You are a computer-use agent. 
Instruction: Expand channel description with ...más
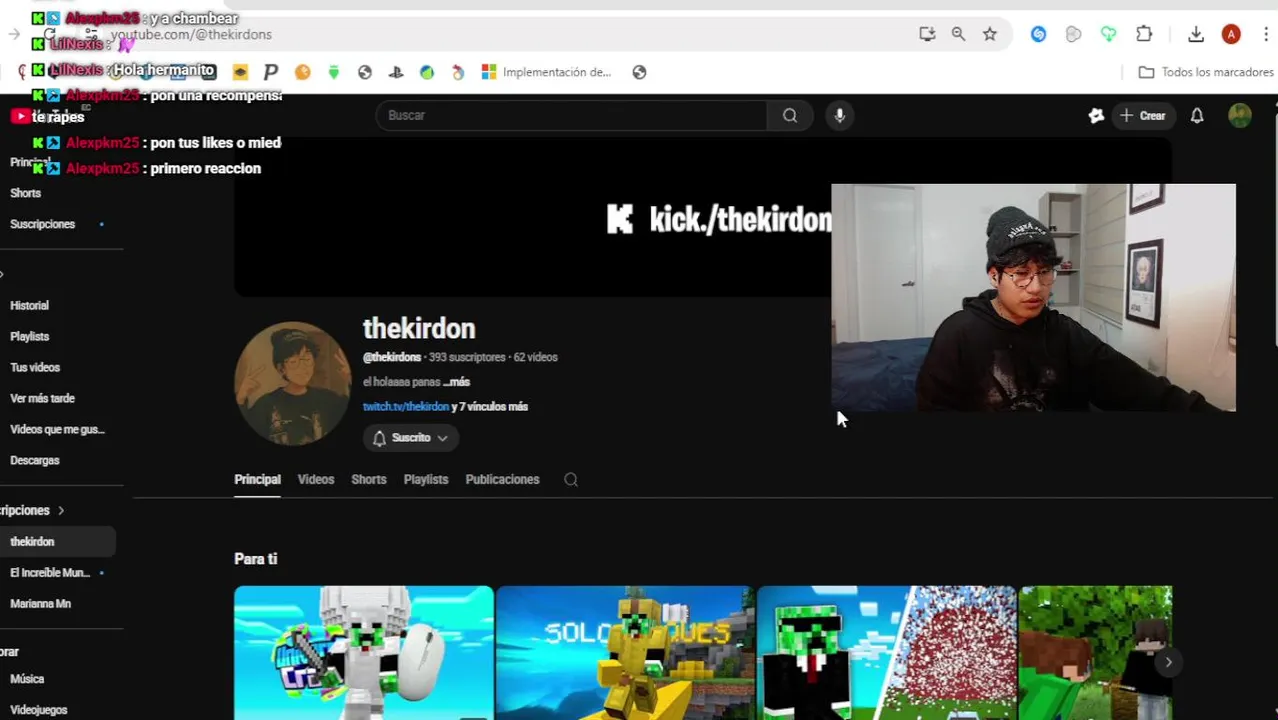point(456,382)
